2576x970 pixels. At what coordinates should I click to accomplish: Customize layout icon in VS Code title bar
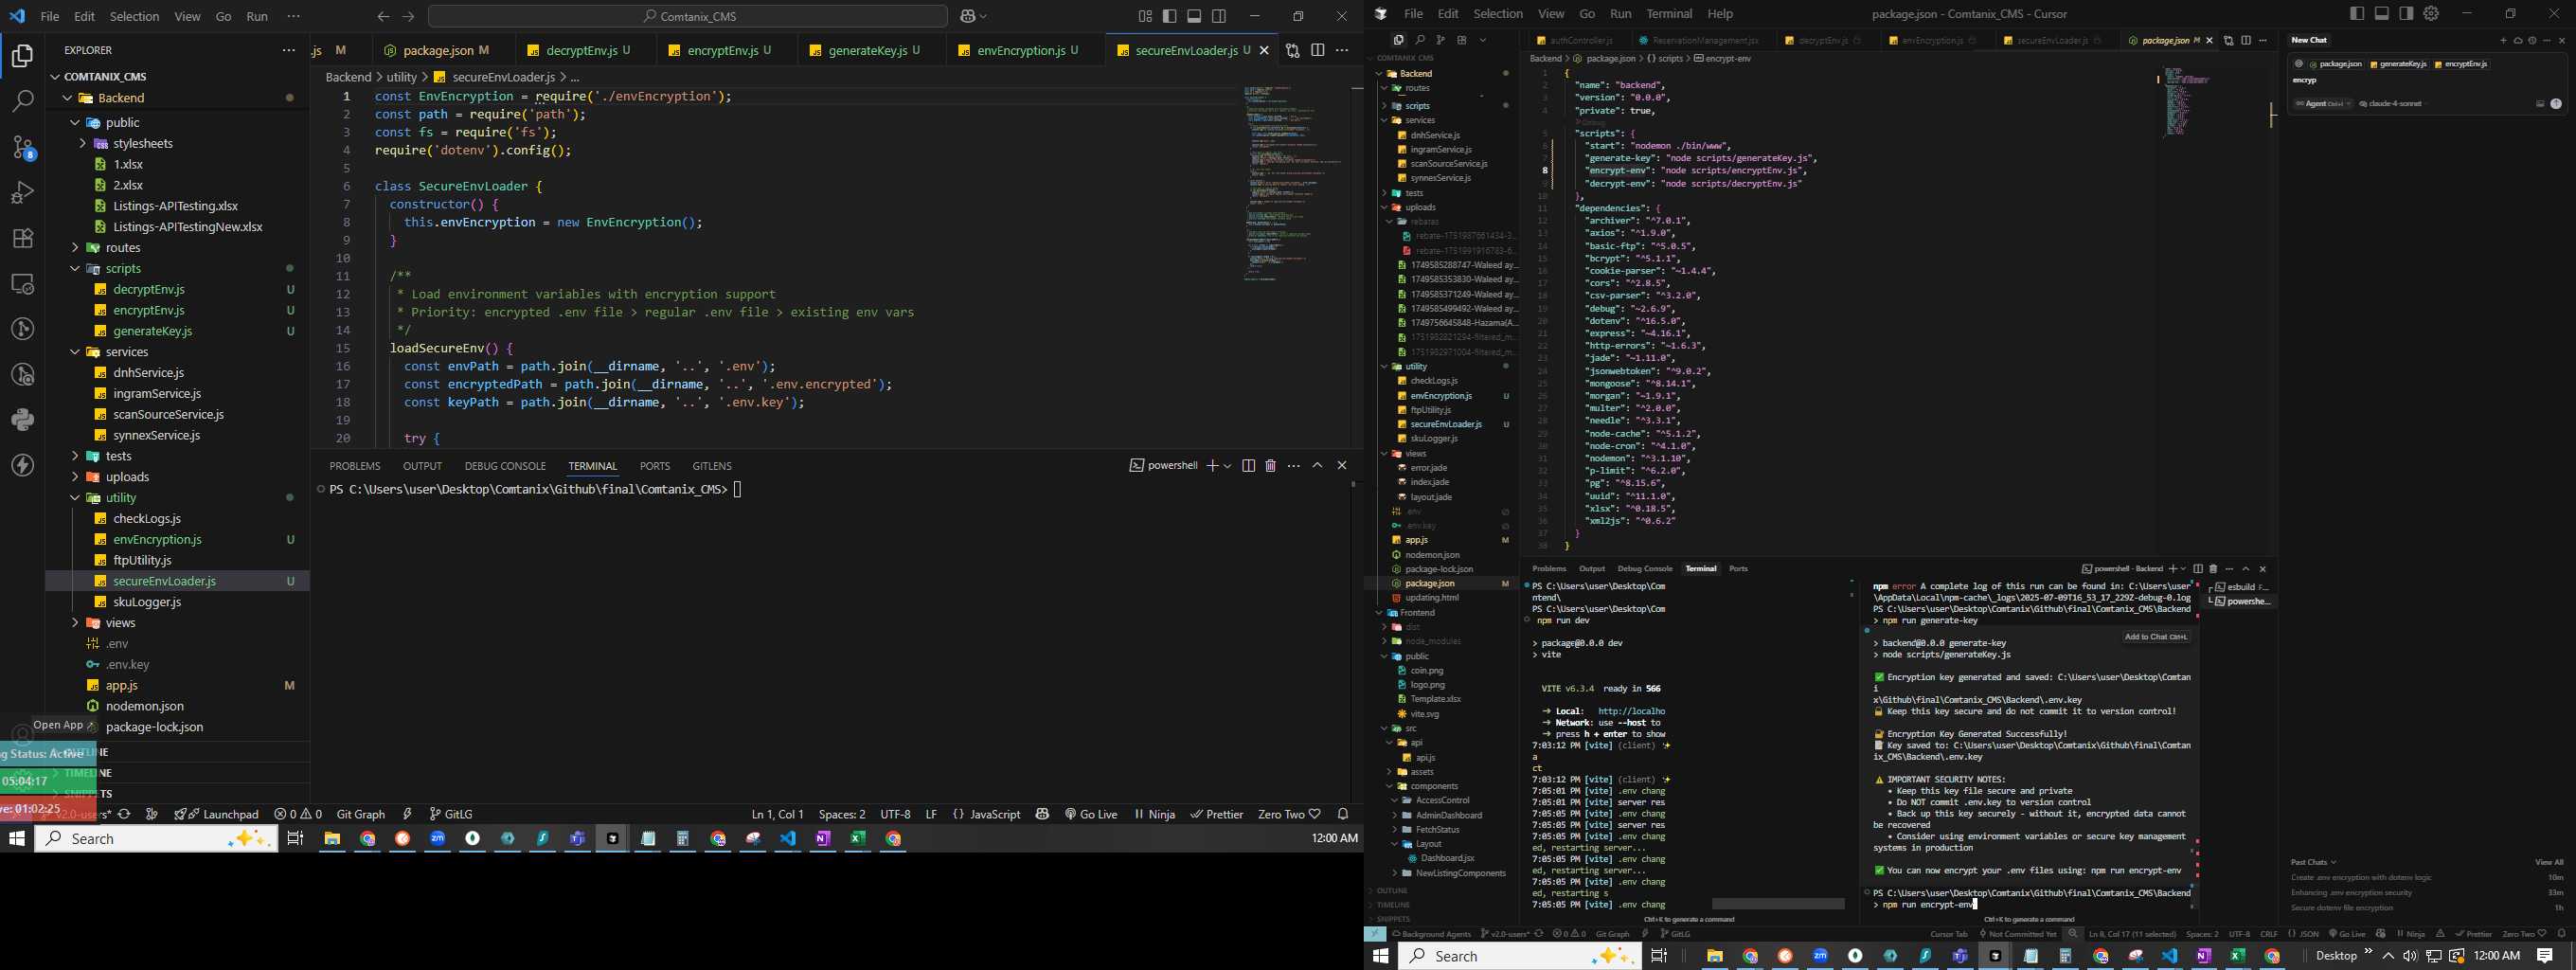pyautogui.click(x=1145, y=16)
